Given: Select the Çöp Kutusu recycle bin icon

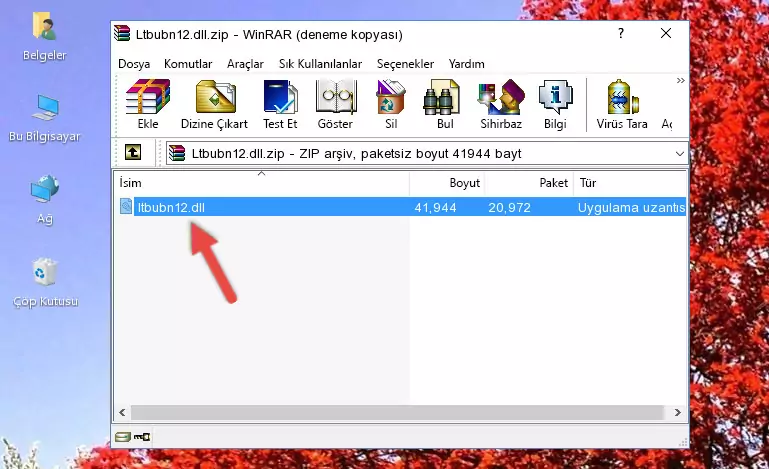Looking at the screenshot, I should coord(45,283).
